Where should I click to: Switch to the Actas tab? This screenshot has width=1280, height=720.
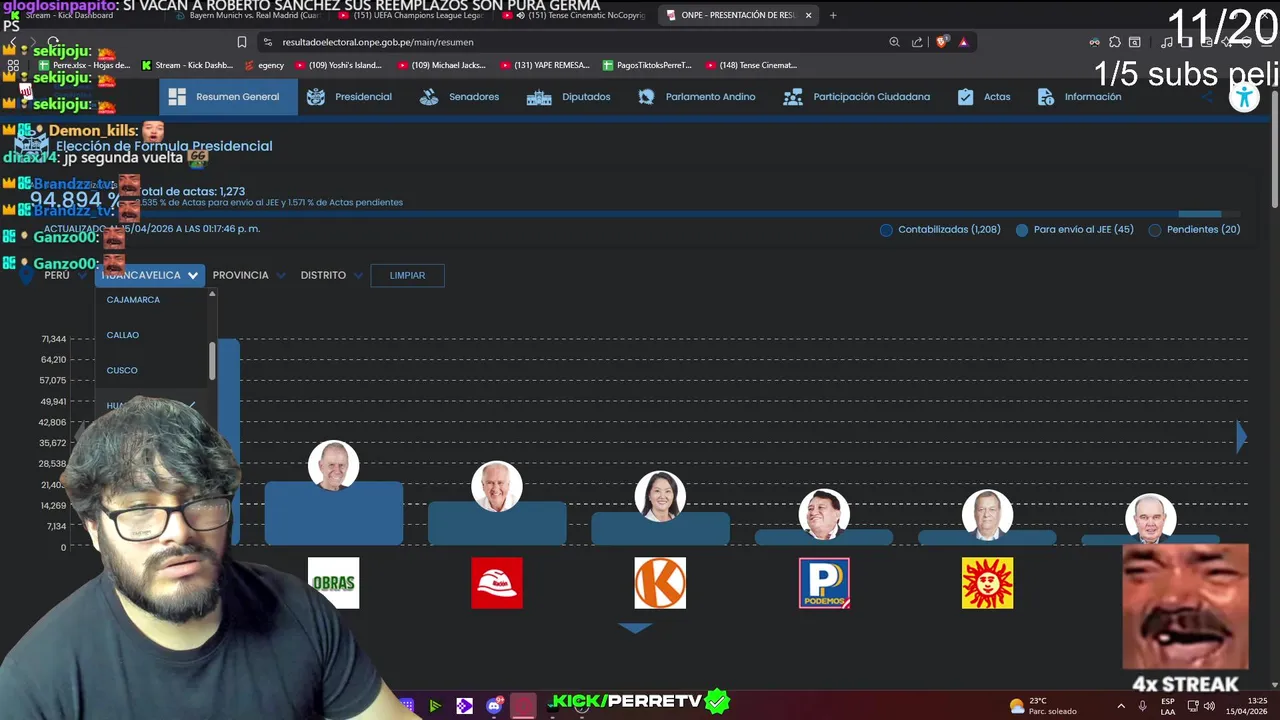[x=984, y=97]
